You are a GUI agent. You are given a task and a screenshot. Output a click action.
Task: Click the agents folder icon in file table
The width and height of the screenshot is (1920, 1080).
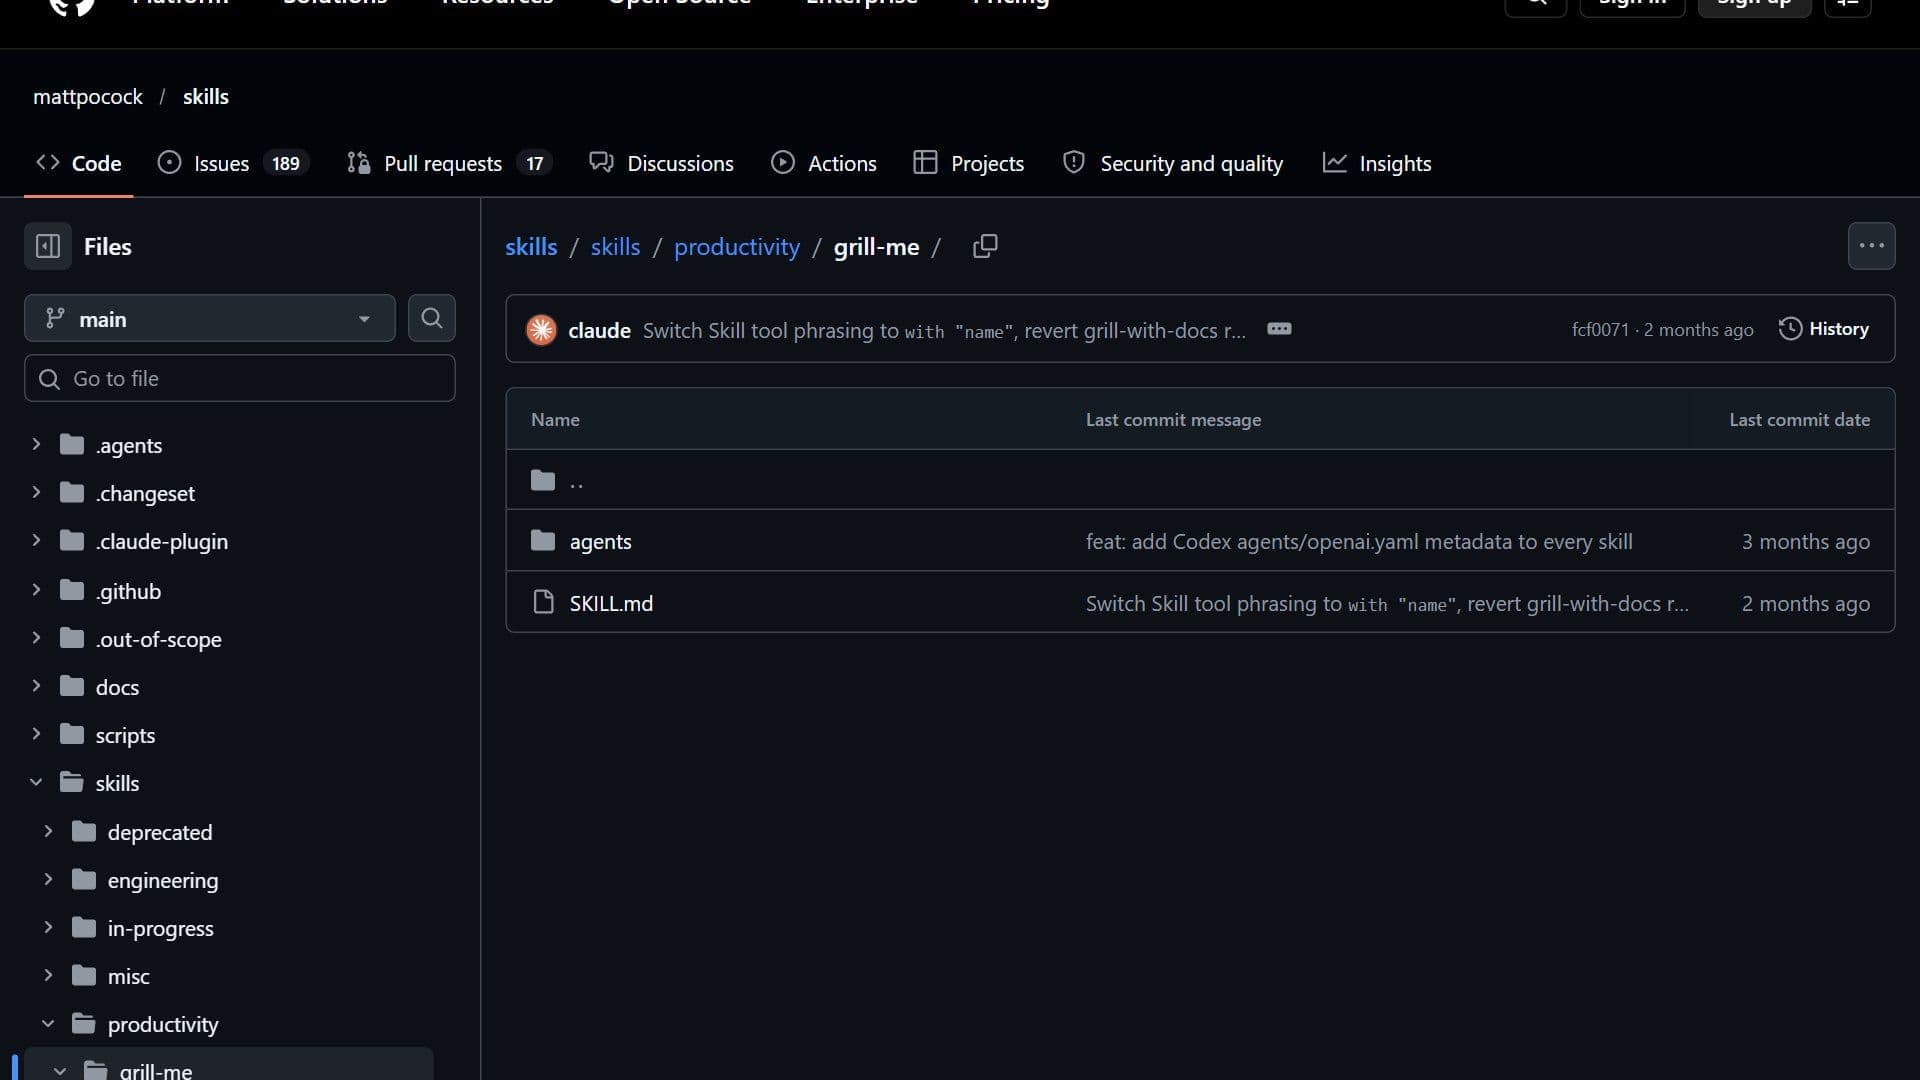(x=543, y=541)
